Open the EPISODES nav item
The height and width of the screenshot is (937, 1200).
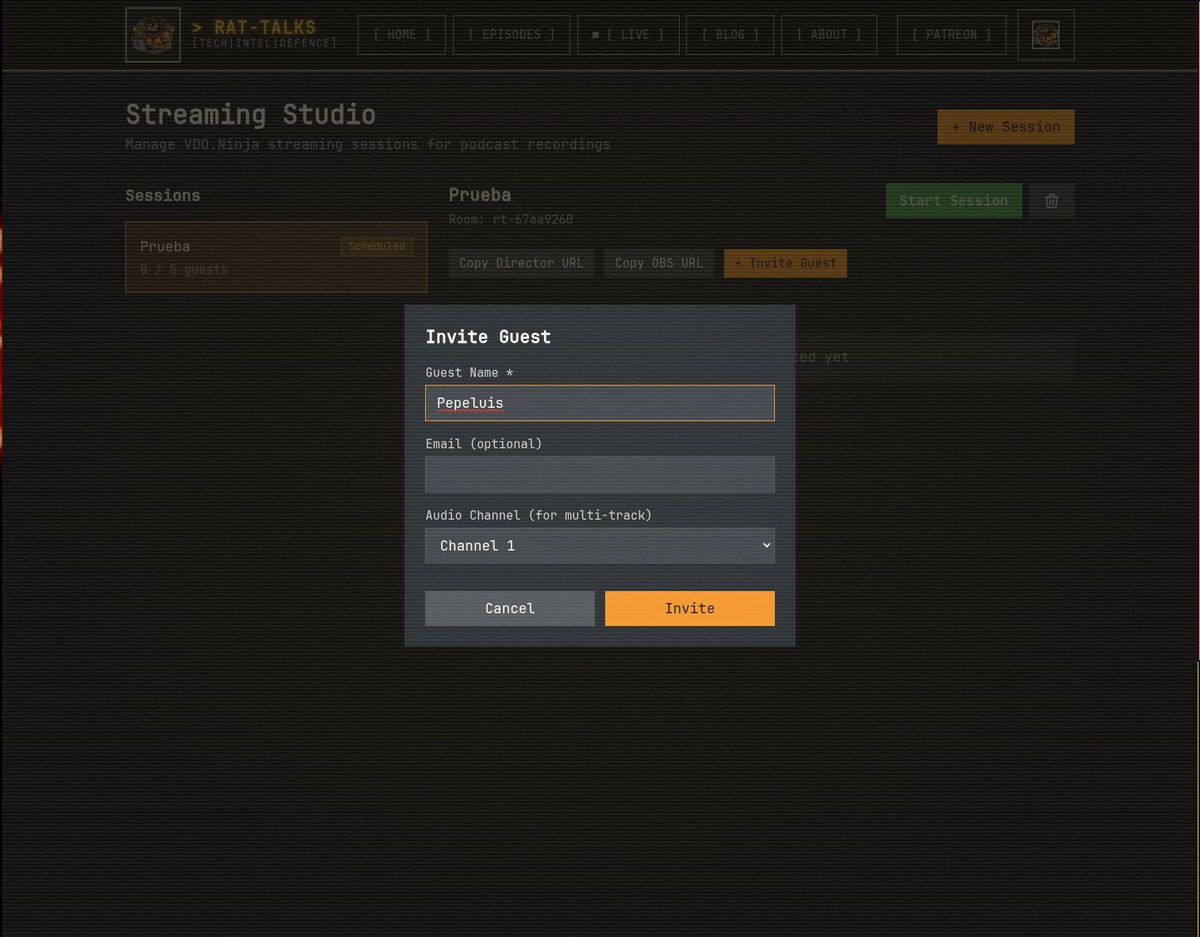click(x=512, y=35)
